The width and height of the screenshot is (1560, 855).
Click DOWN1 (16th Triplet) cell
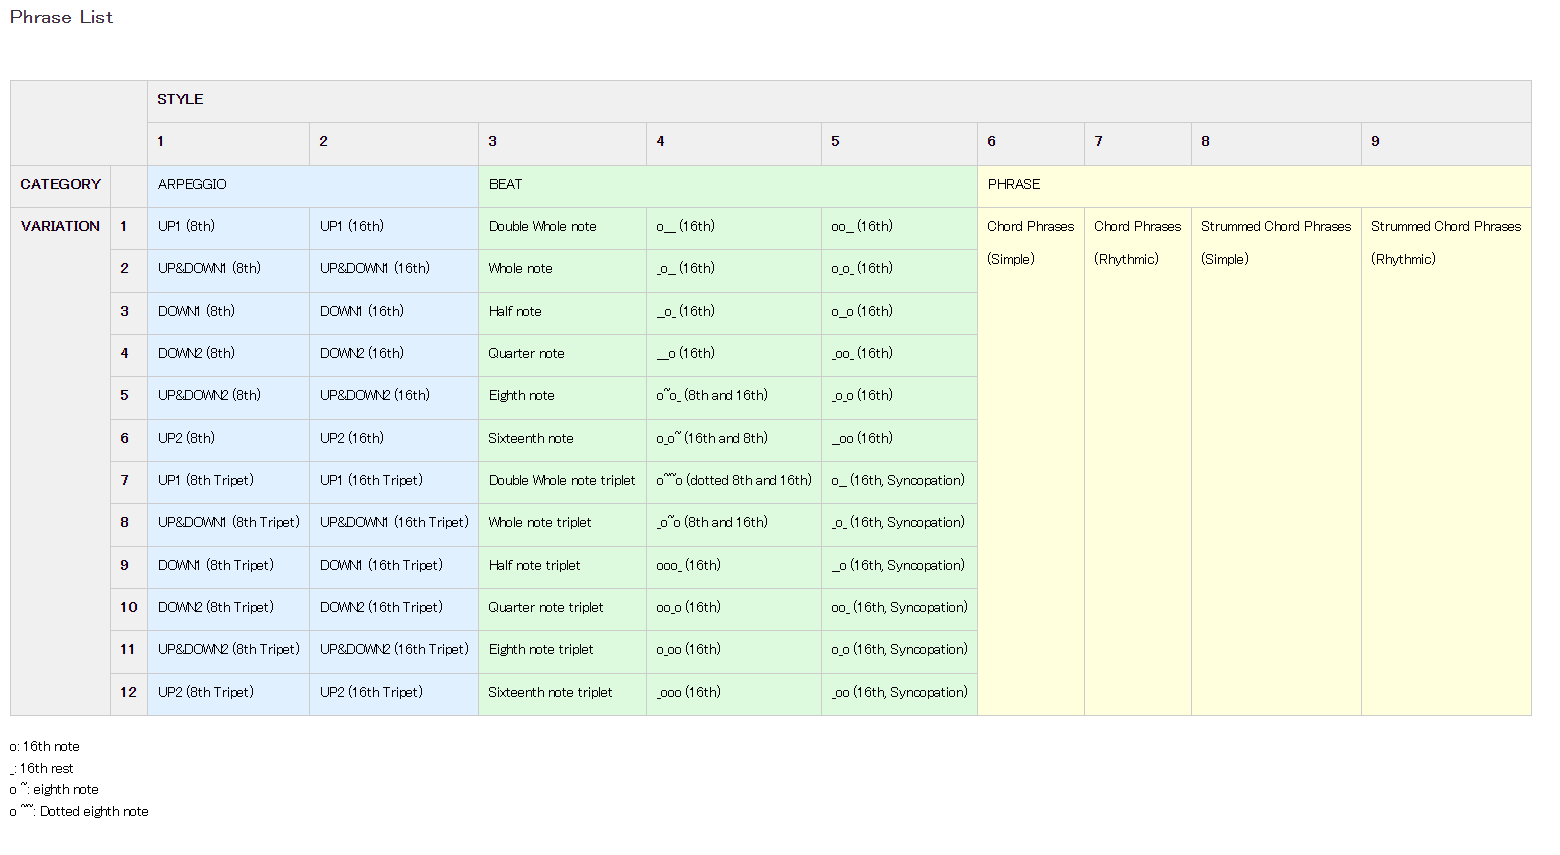tap(394, 567)
